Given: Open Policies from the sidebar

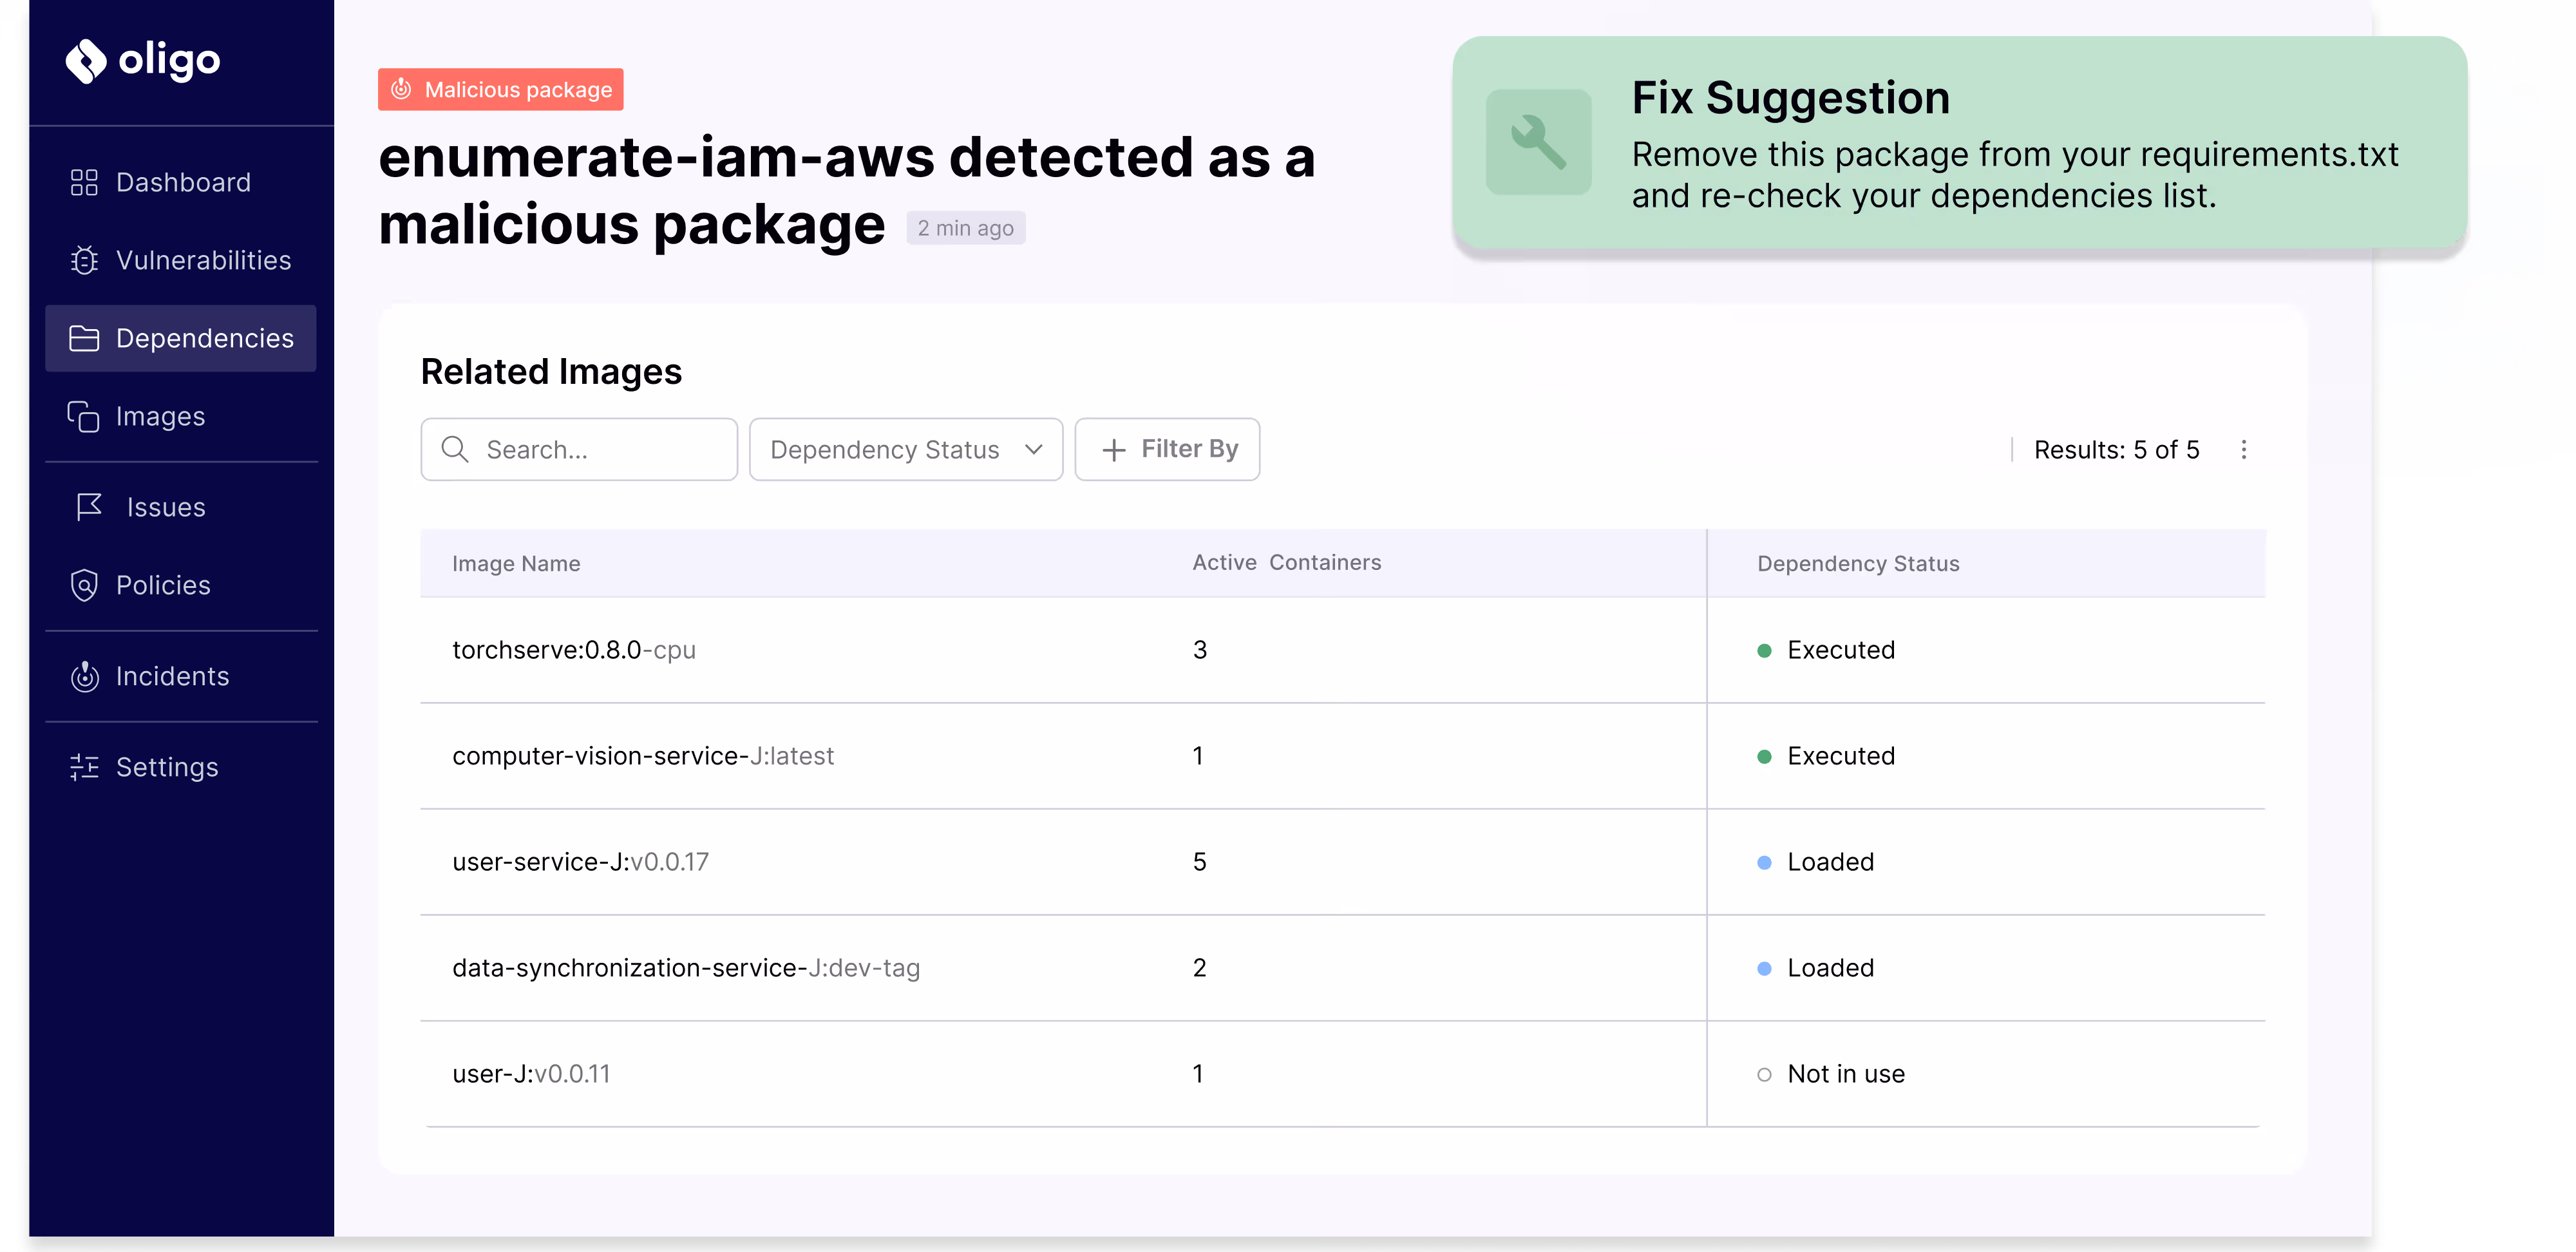Looking at the screenshot, I should click(181, 585).
